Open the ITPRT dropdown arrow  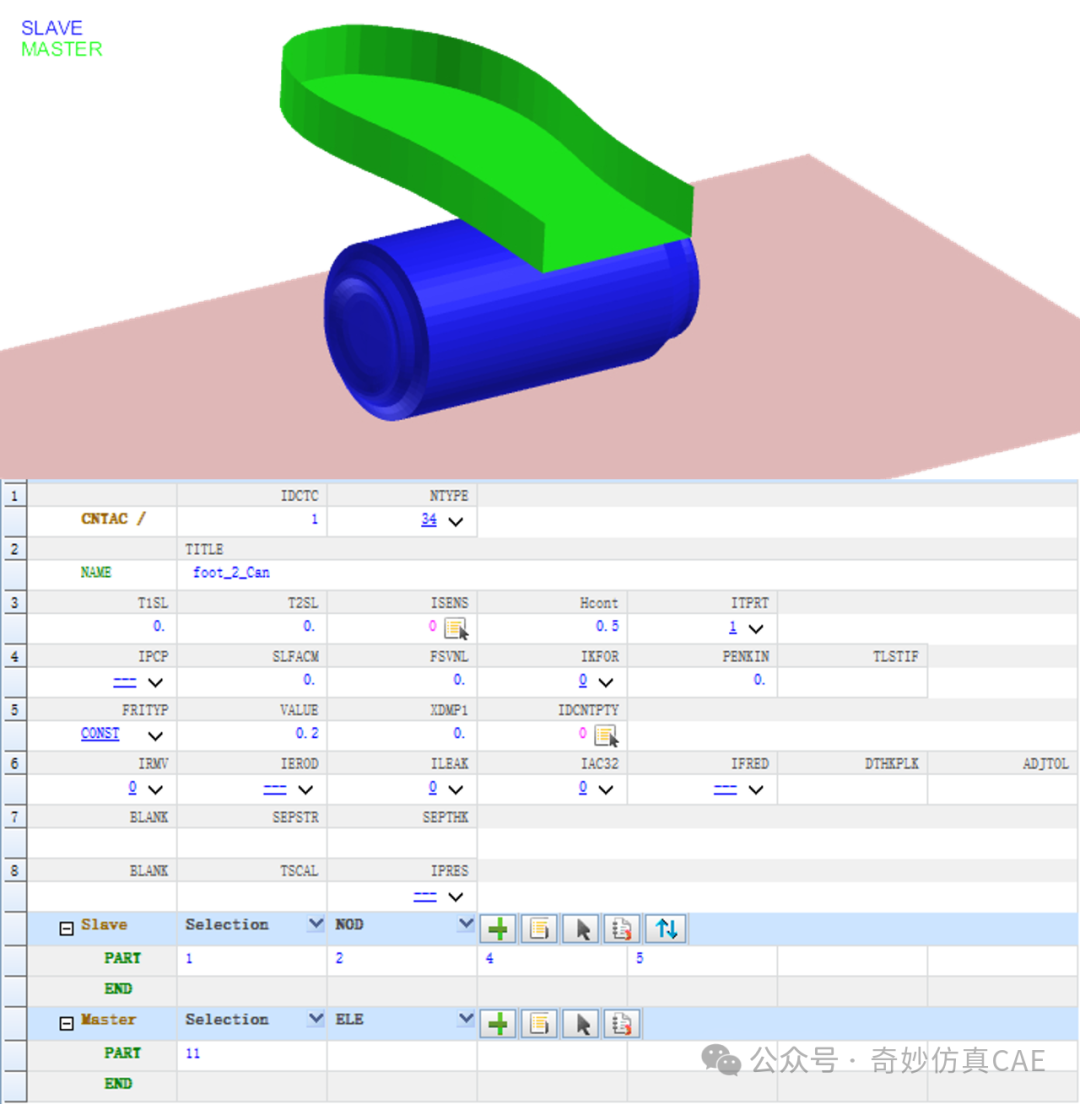point(755,629)
